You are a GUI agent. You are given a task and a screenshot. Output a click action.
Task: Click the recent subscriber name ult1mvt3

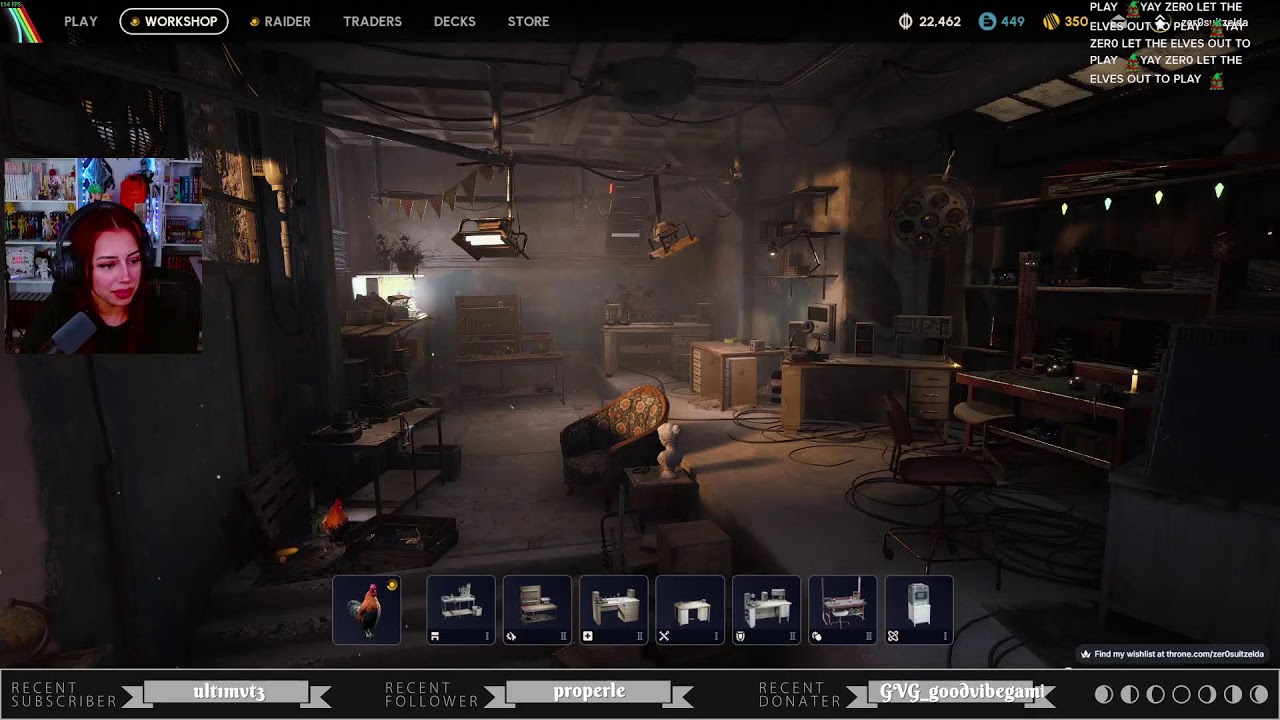229,692
